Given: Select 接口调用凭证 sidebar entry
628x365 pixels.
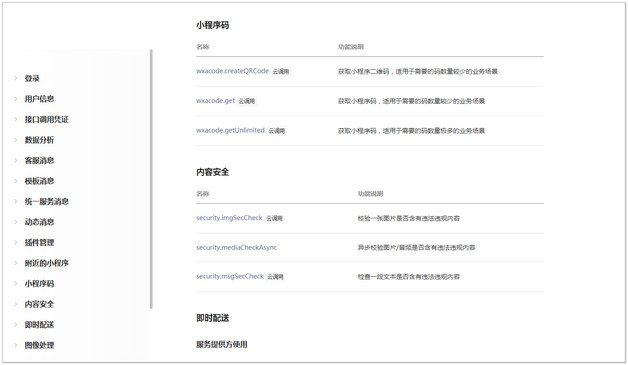Looking at the screenshot, I should pos(46,119).
